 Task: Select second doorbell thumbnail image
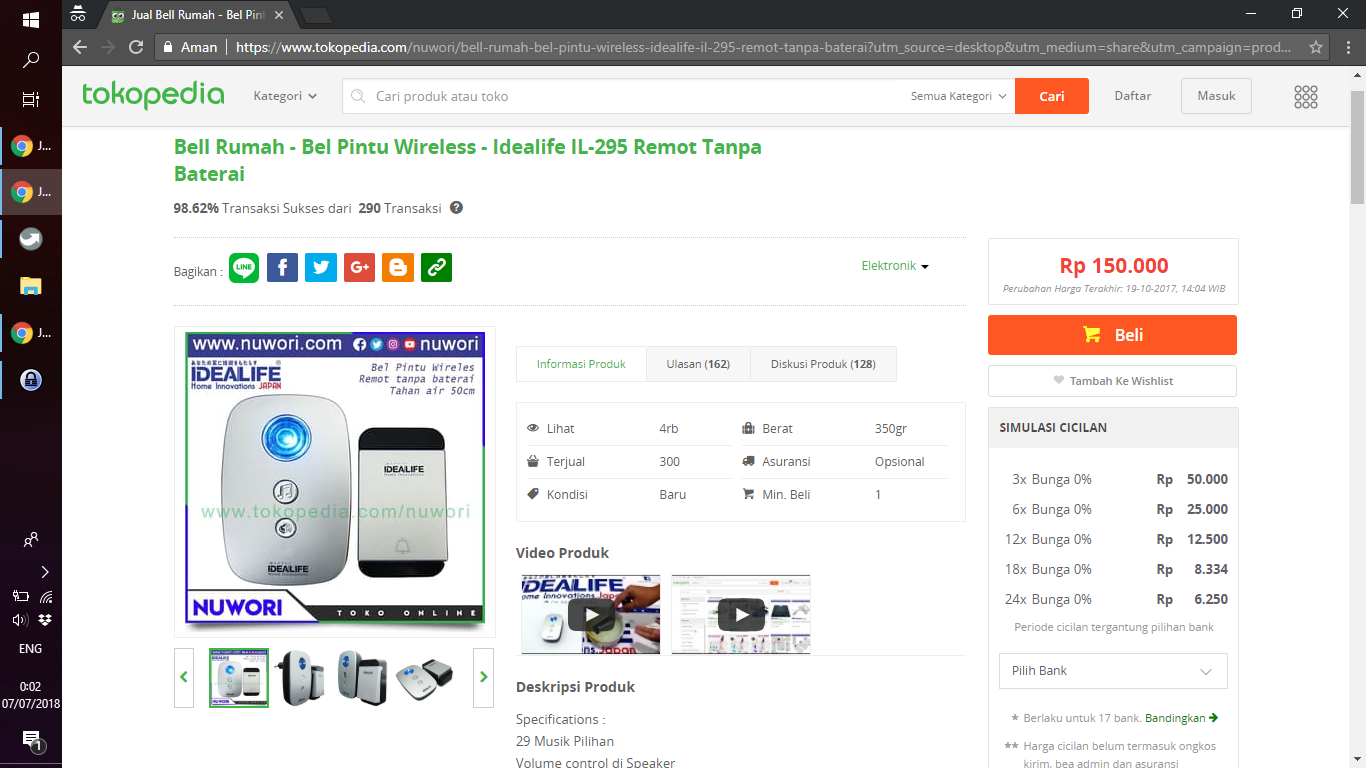point(299,677)
